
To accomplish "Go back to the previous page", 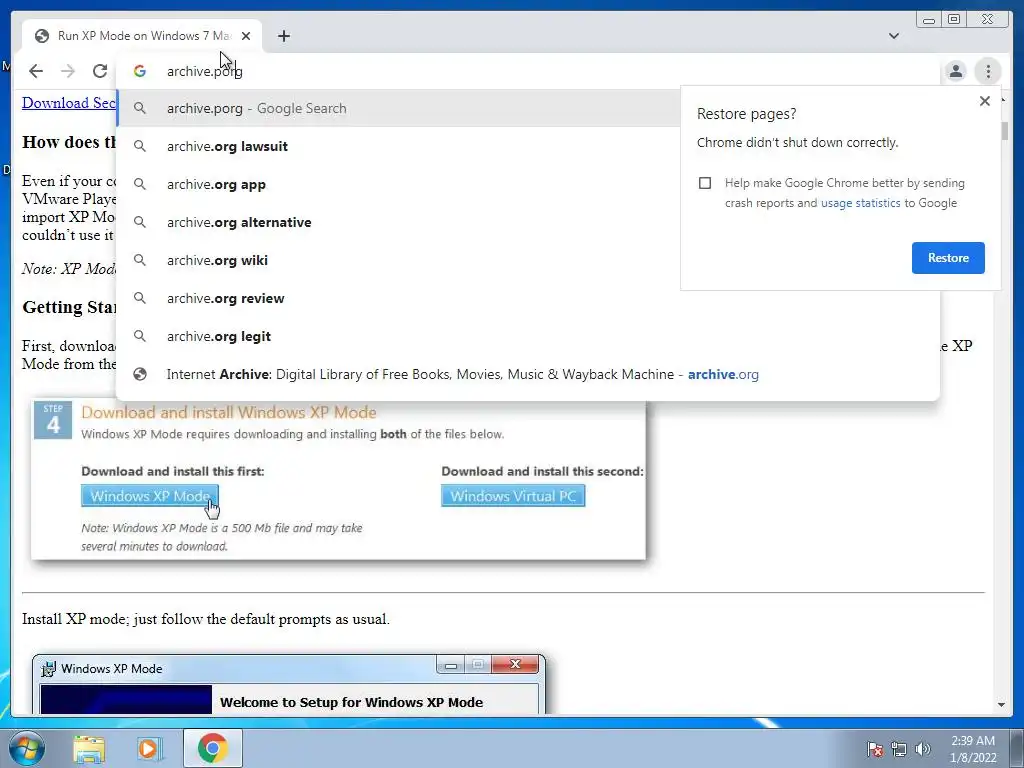I will pos(36,71).
